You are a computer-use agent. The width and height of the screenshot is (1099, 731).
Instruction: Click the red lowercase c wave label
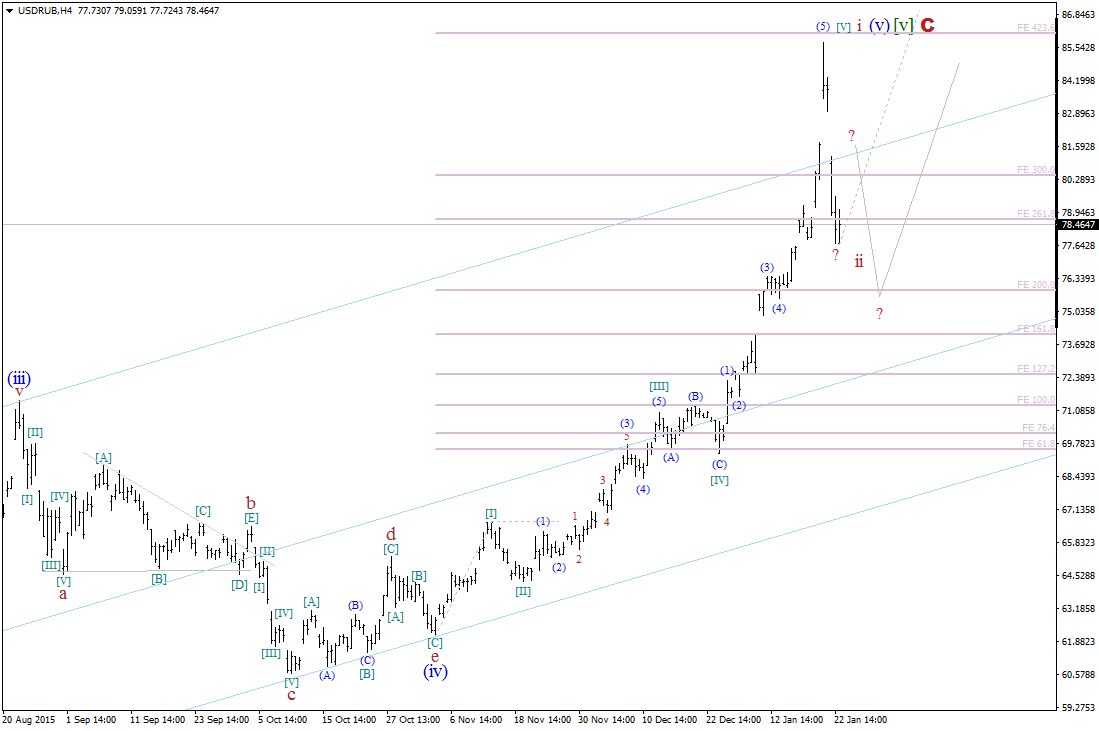coord(292,695)
